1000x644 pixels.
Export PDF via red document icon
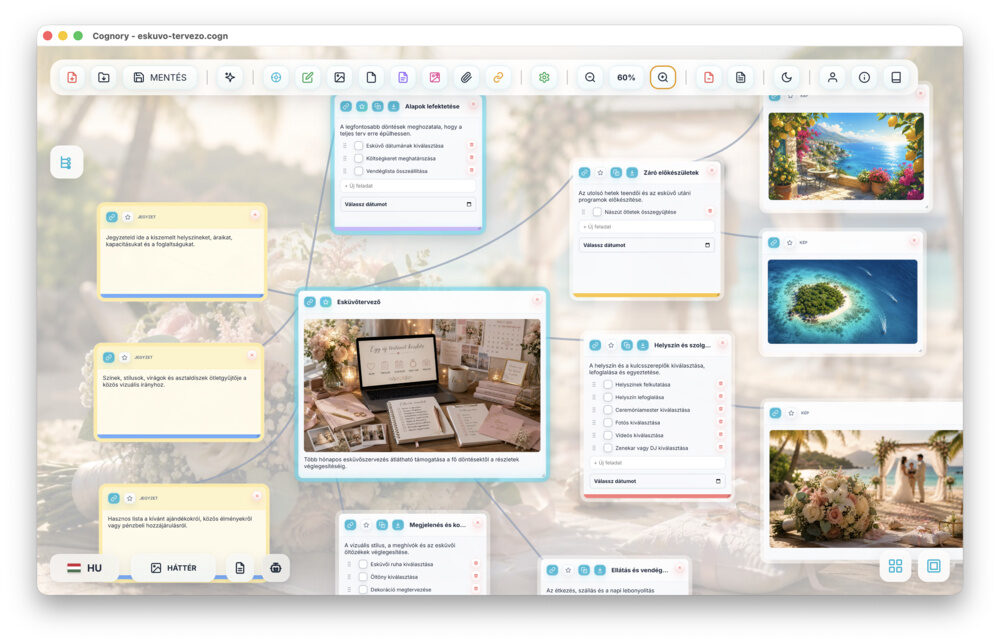[x=709, y=77]
